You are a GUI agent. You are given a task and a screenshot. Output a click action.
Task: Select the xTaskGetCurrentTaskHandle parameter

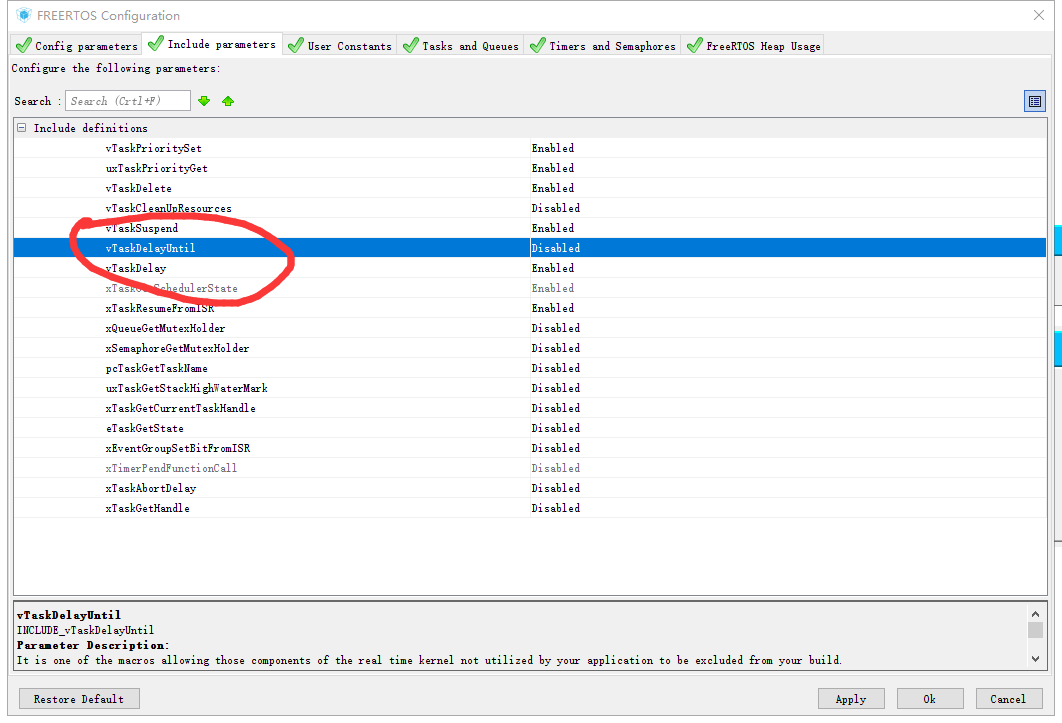click(x=180, y=408)
